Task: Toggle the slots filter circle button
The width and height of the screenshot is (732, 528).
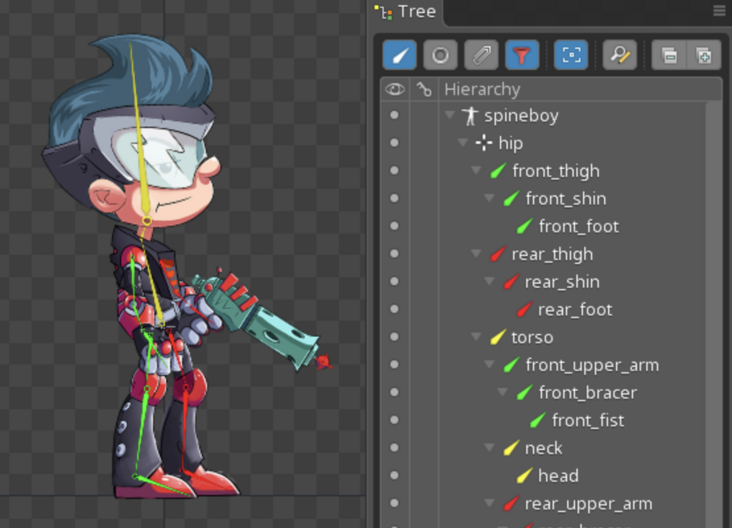Action: (440, 54)
